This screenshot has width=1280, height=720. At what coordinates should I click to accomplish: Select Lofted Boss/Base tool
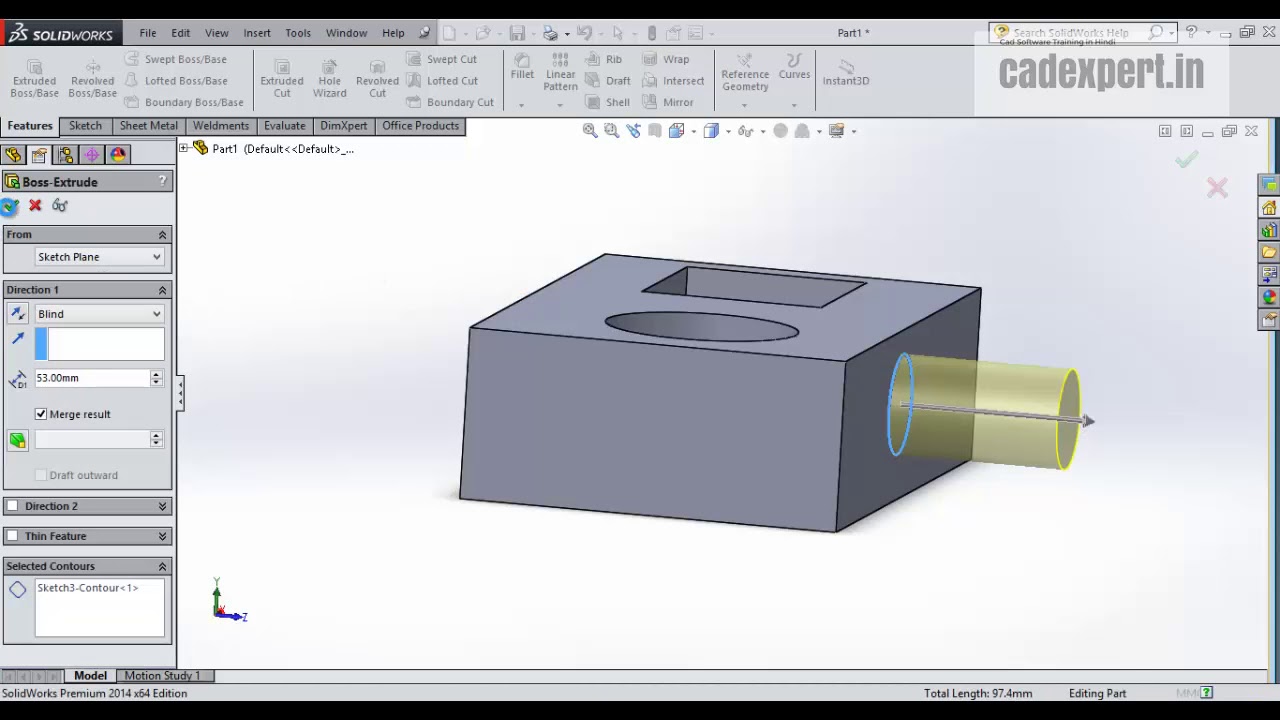coord(176,80)
